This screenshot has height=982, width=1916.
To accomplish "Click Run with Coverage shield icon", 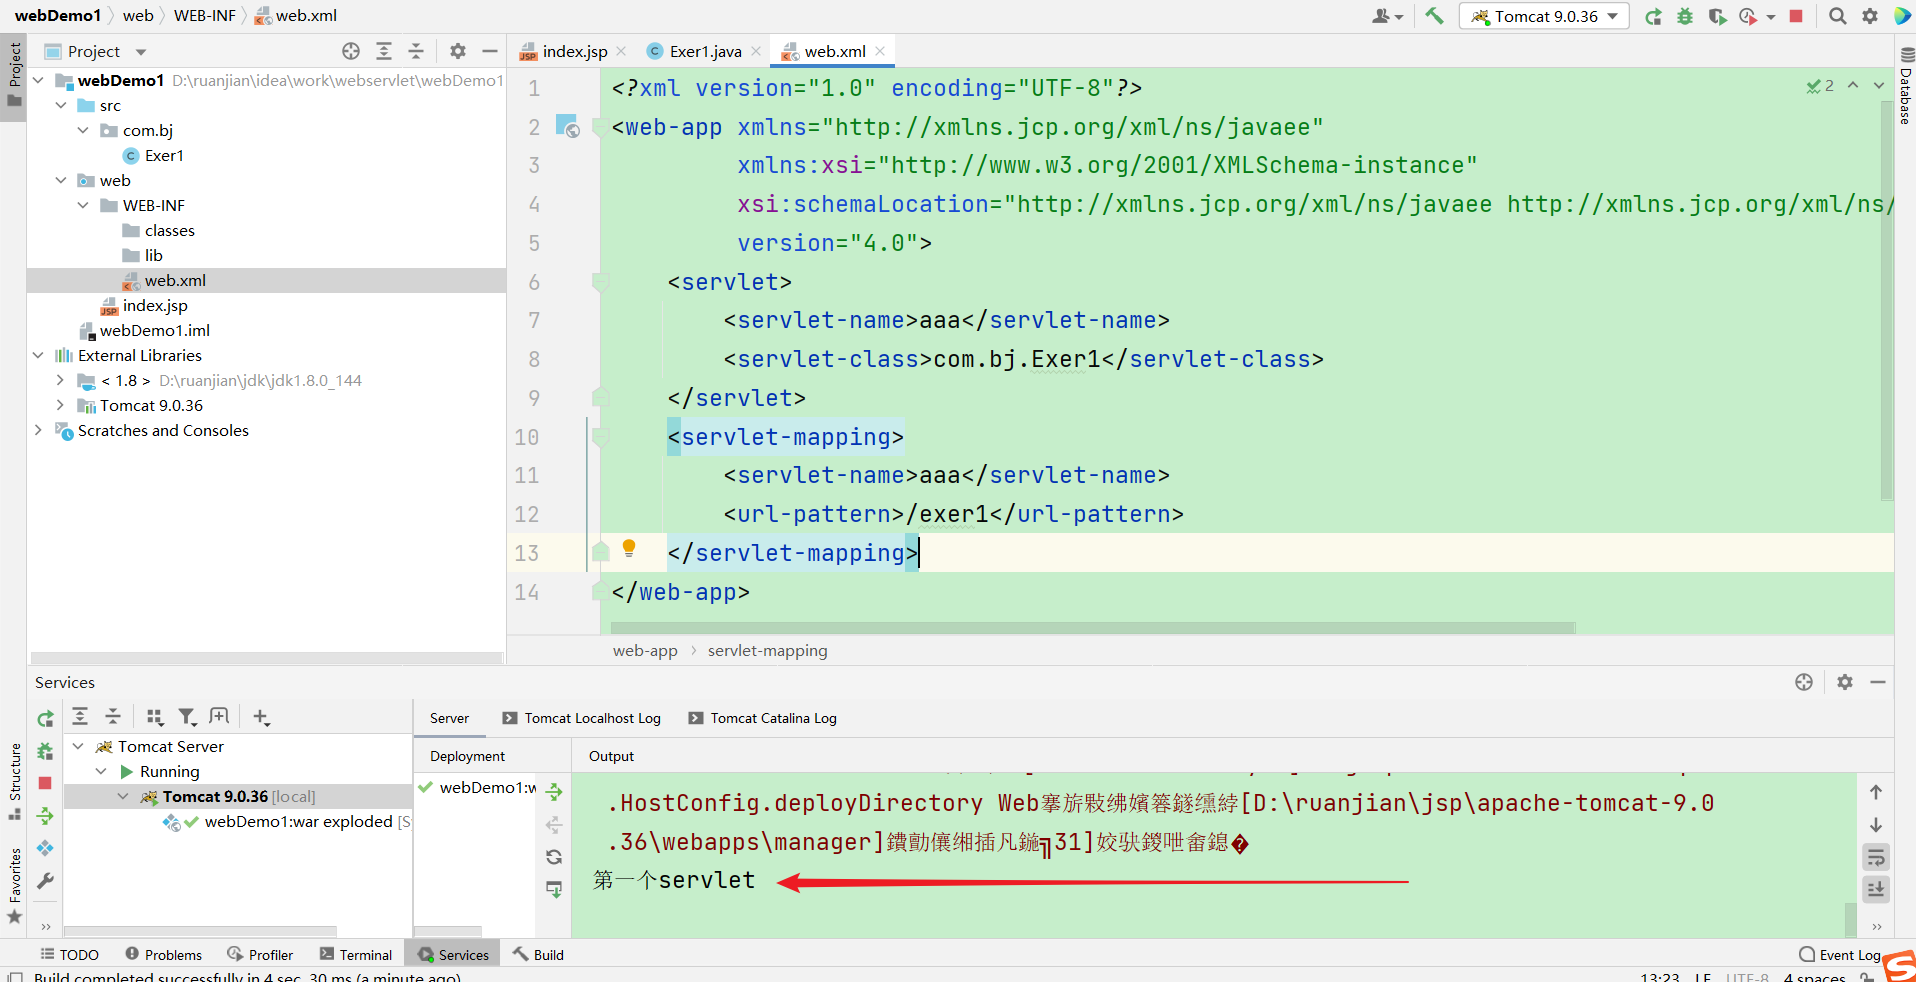I will point(1717,16).
